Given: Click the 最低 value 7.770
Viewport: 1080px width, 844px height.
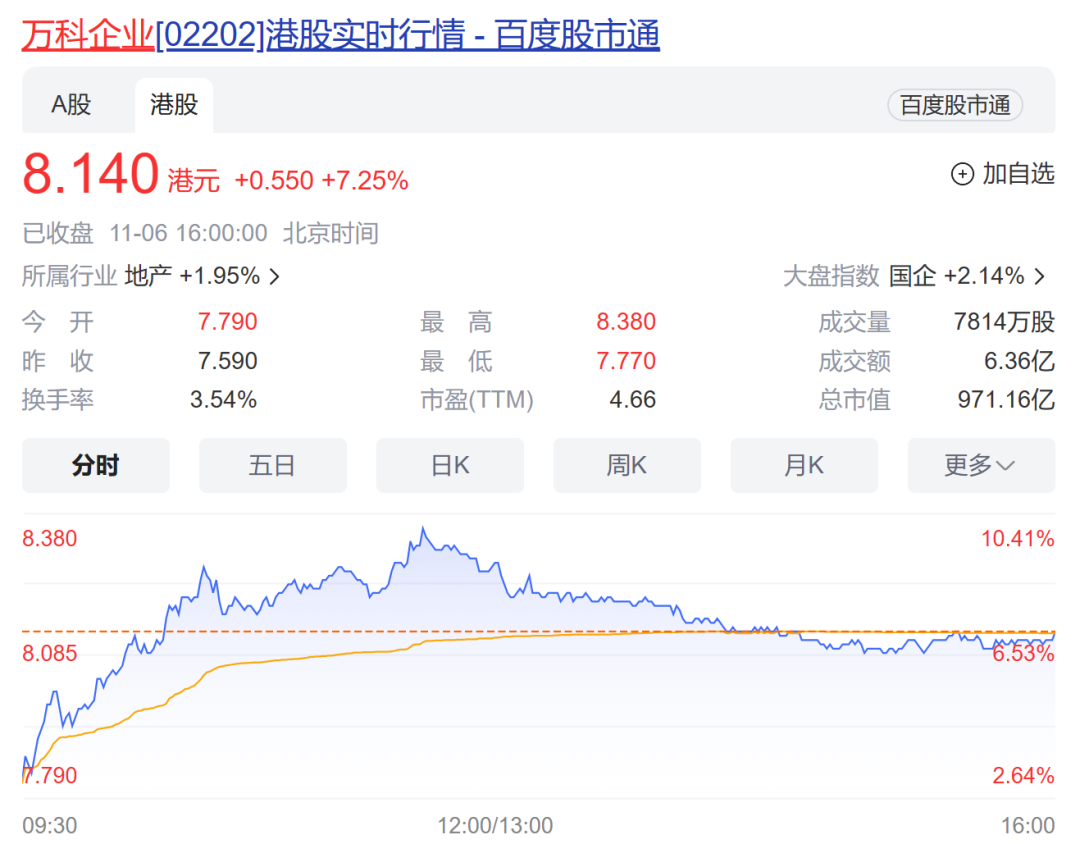Looking at the screenshot, I should click(x=625, y=361).
